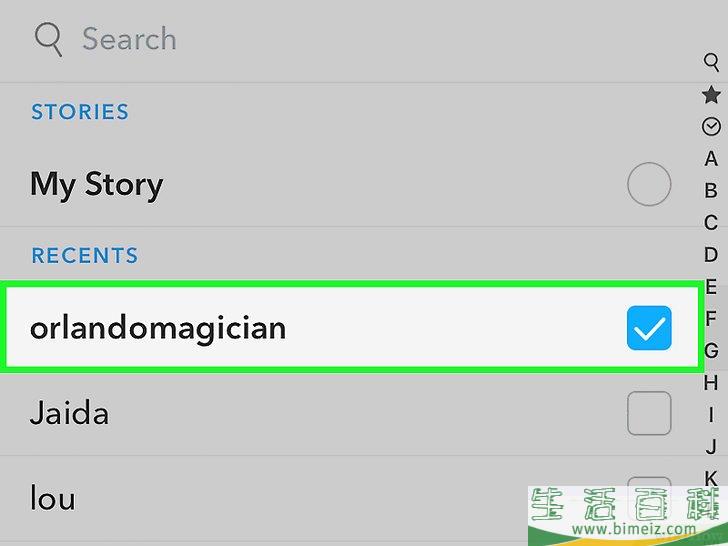728x546 pixels.
Task: Tap the lou contact name
Action: point(52,497)
